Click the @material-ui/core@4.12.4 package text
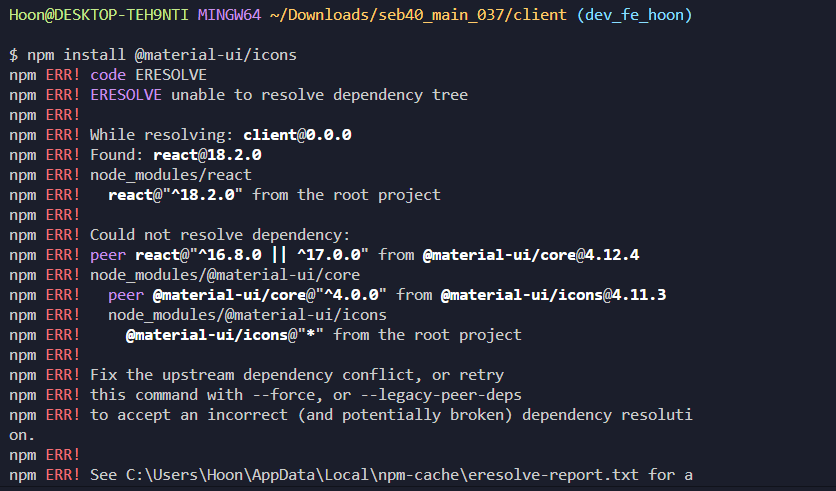The width and height of the screenshot is (836, 491). [531, 255]
